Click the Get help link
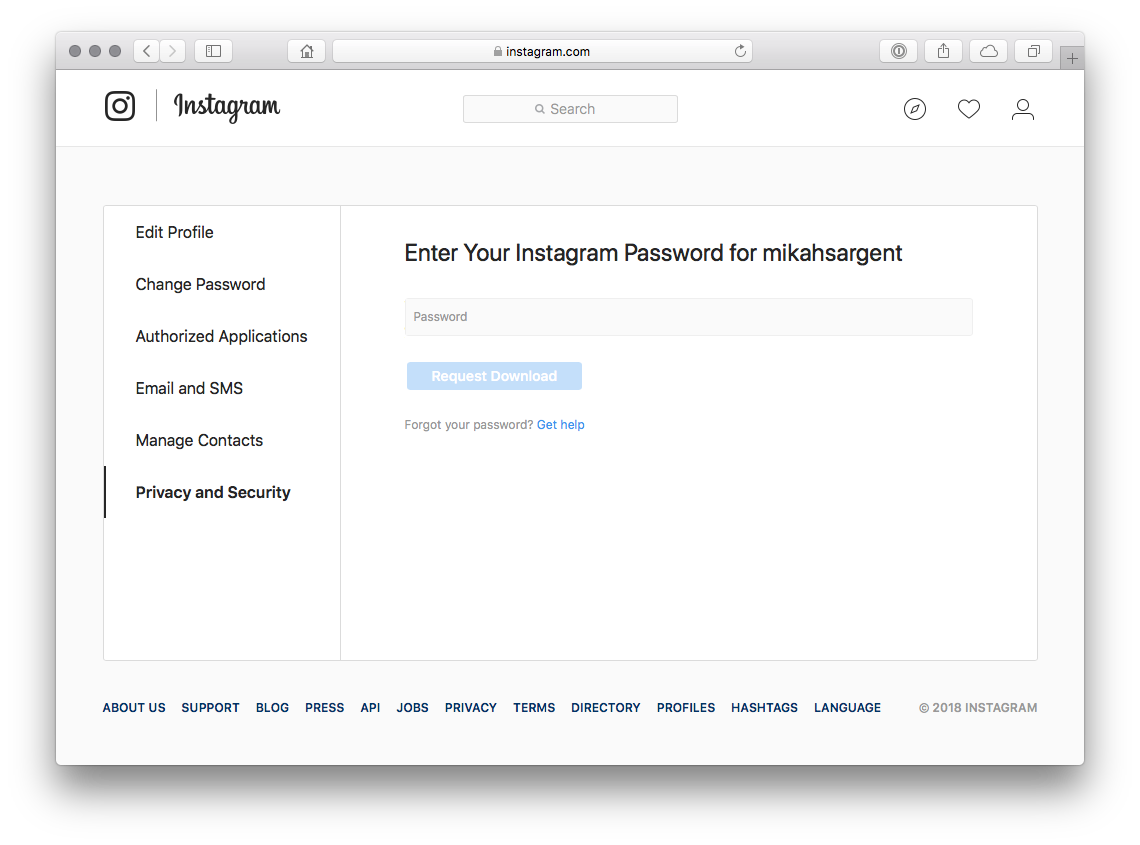The width and height of the screenshot is (1140, 845). pos(561,425)
